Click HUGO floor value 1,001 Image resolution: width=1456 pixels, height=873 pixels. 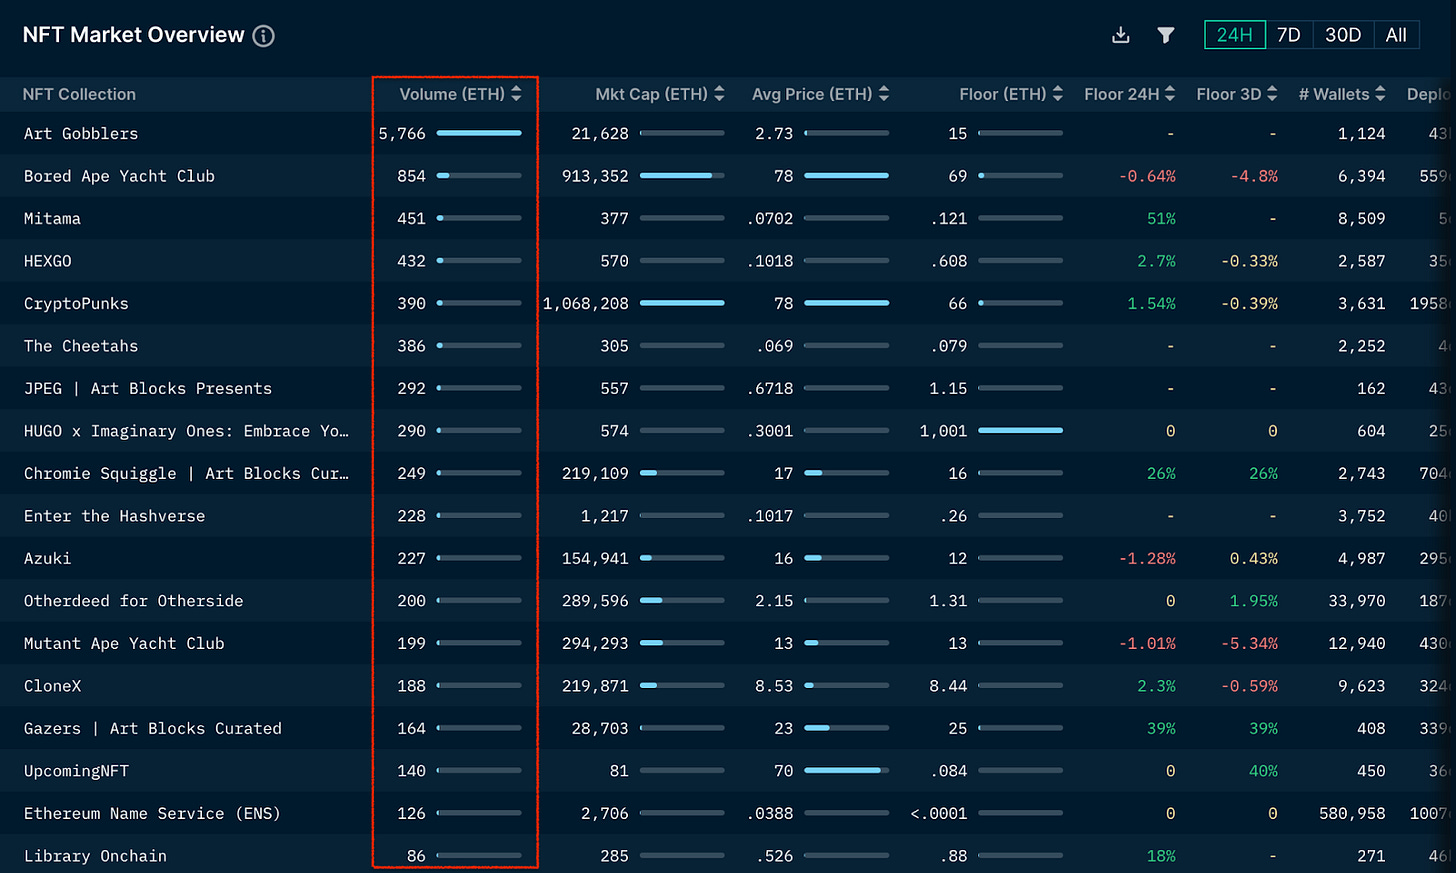(x=943, y=431)
